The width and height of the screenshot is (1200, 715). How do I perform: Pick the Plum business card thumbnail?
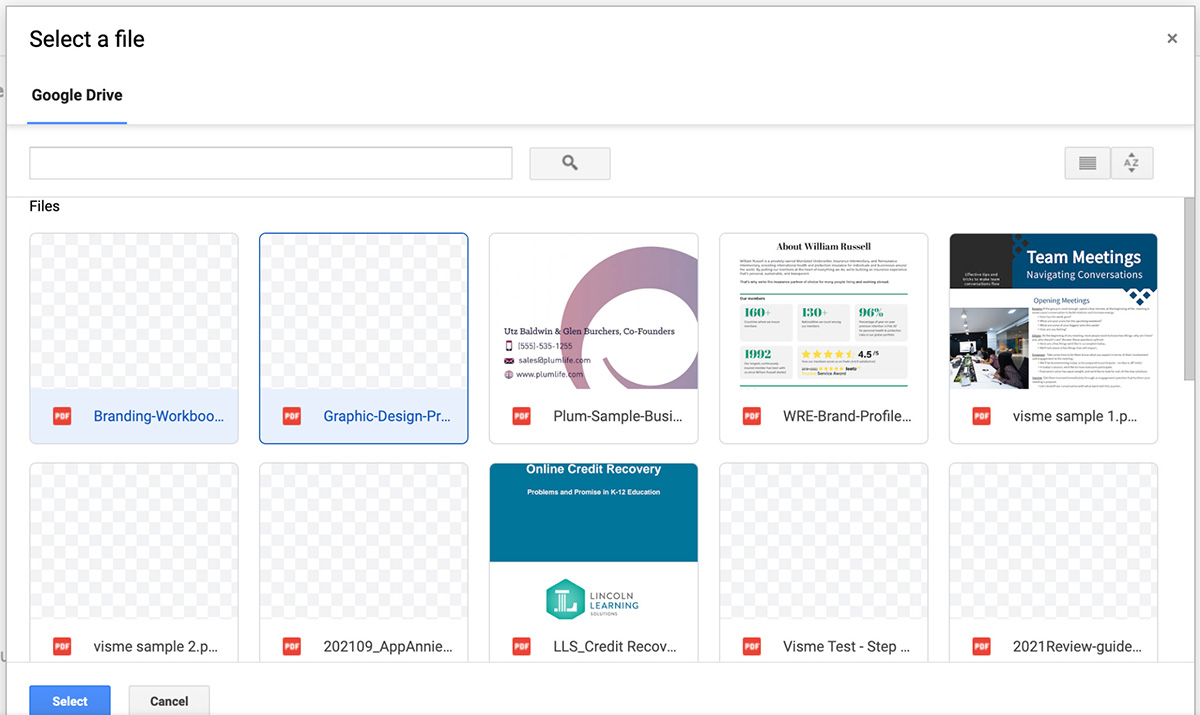point(593,311)
